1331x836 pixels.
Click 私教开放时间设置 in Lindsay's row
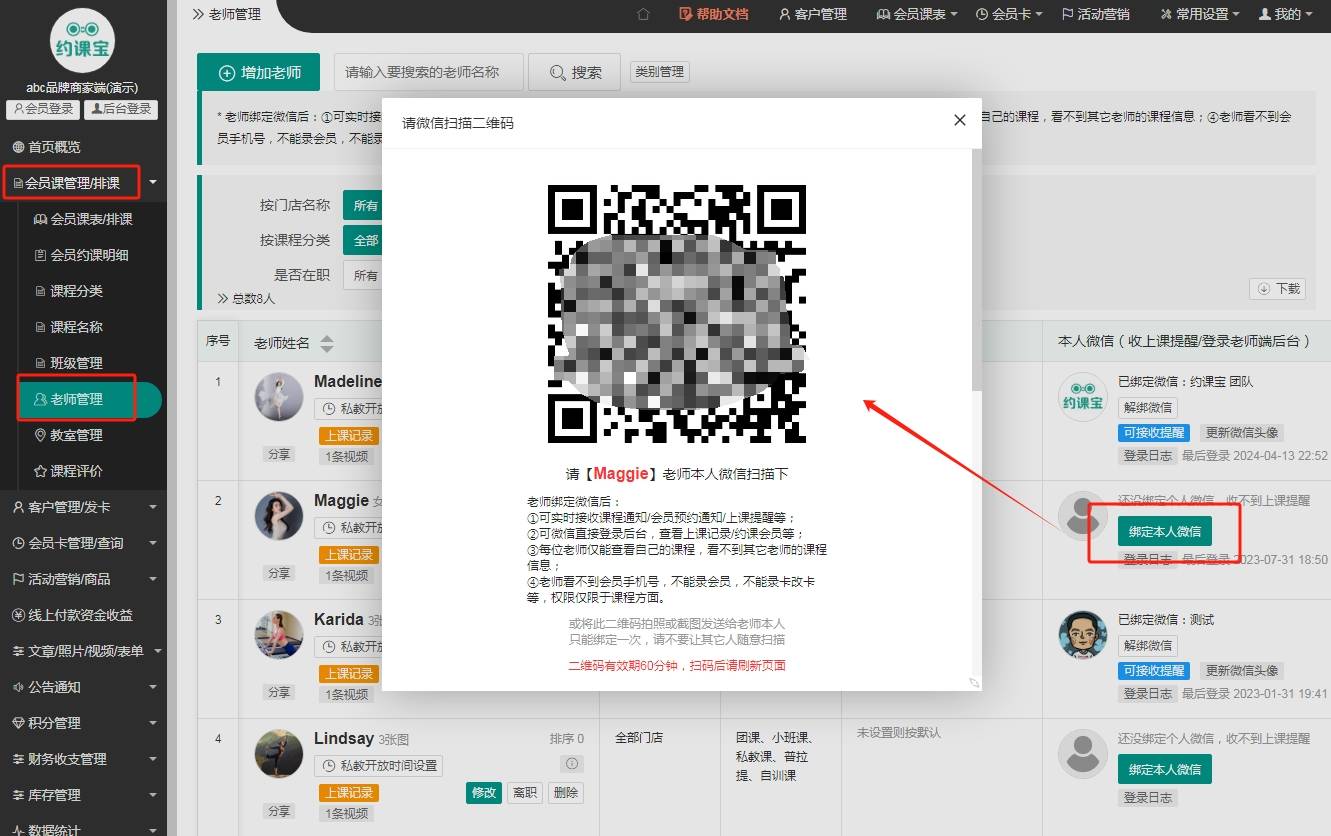[x=378, y=766]
